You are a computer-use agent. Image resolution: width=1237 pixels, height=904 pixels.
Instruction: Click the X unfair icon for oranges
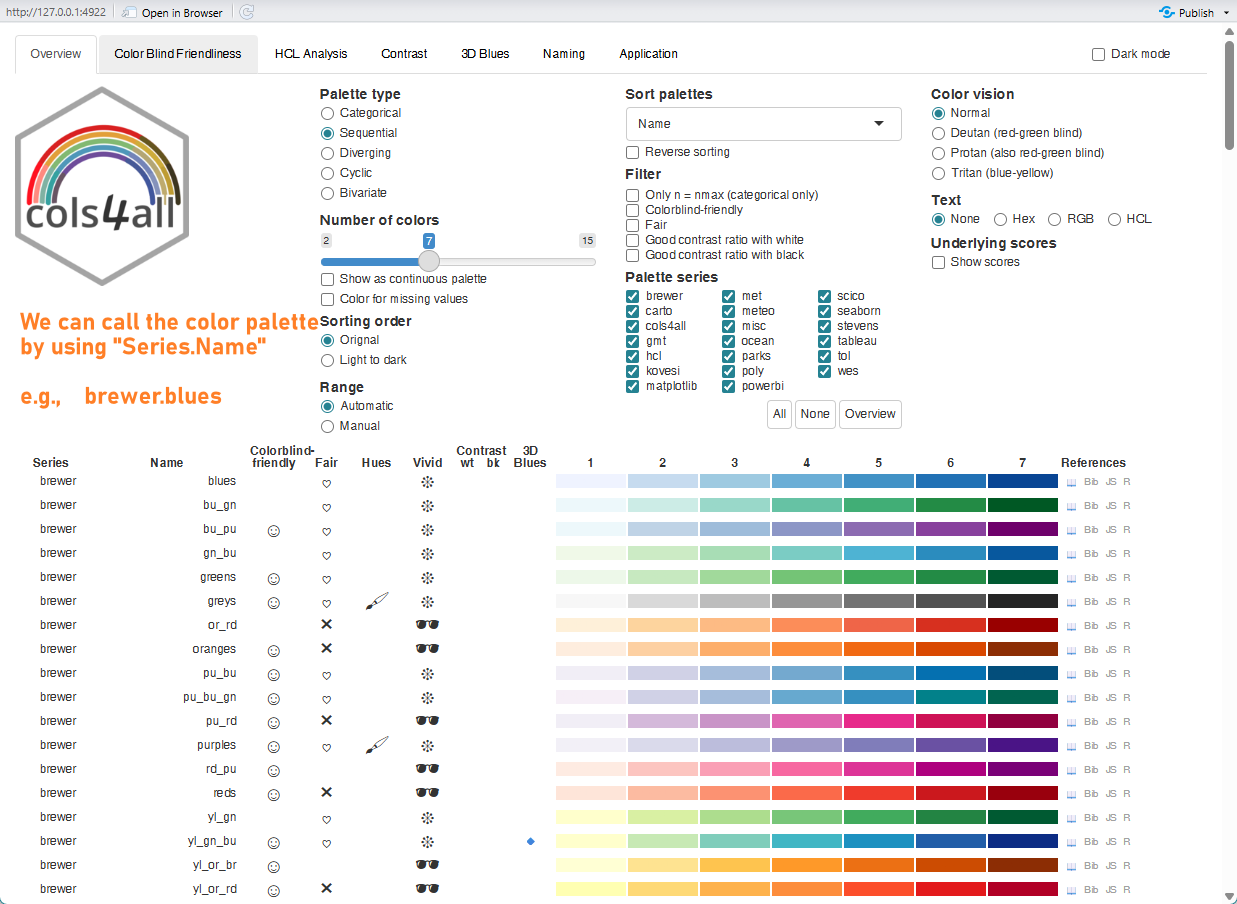326,649
